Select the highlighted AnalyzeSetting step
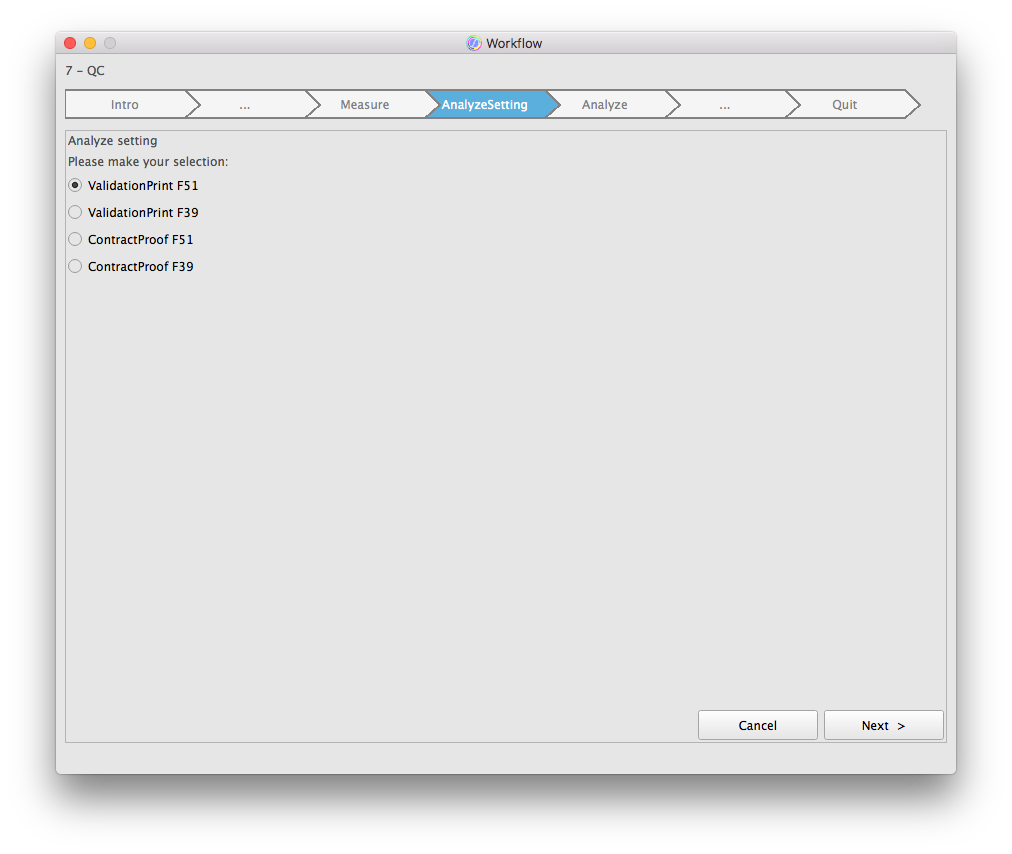Image resolution: width=1012 pixels, height=854 pixels. (x=485, y=105)
